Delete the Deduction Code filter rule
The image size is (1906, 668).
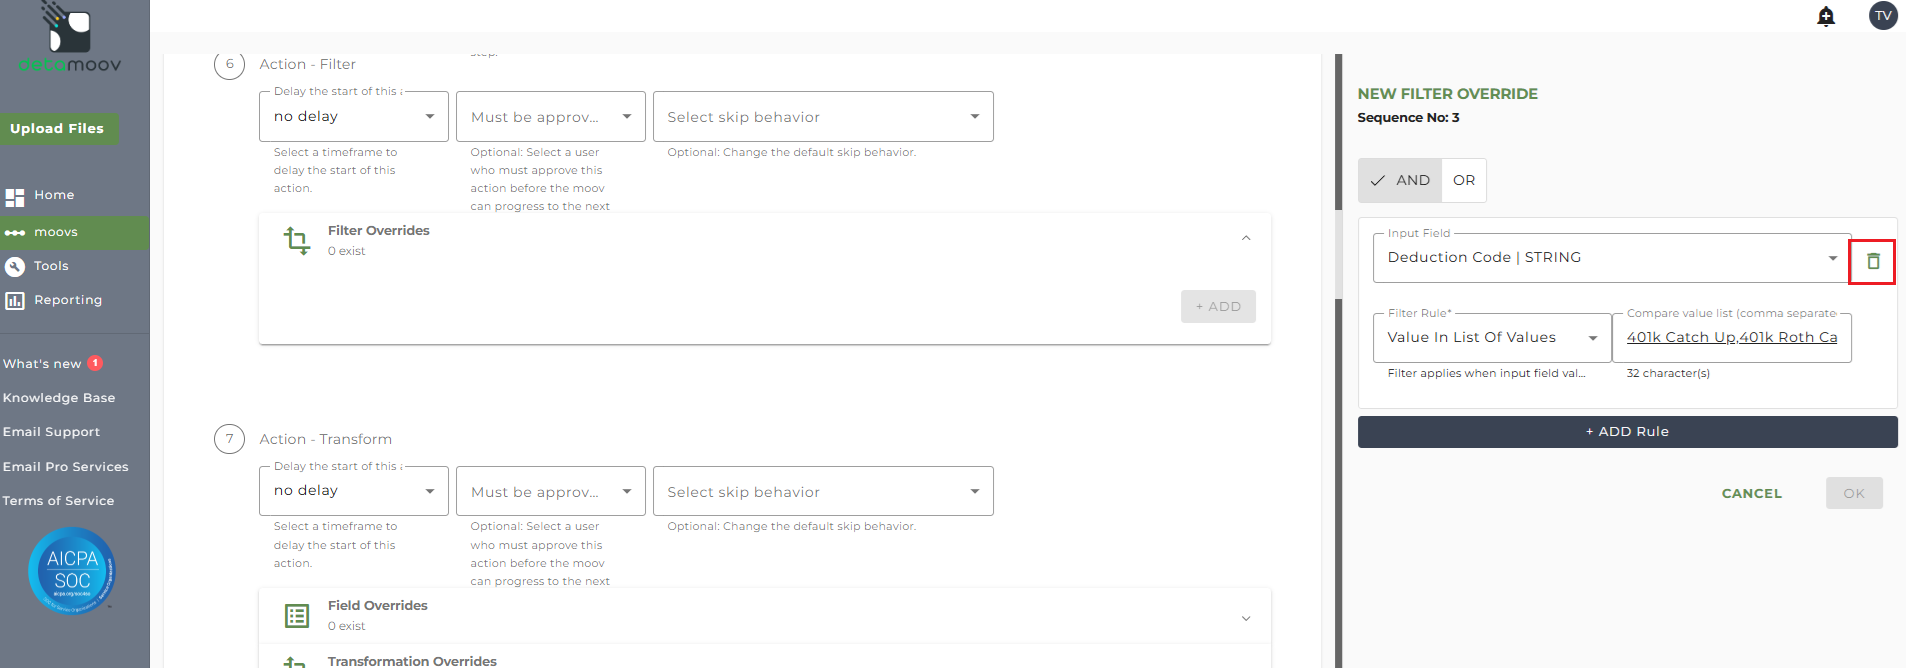[x=1873, y=261]
